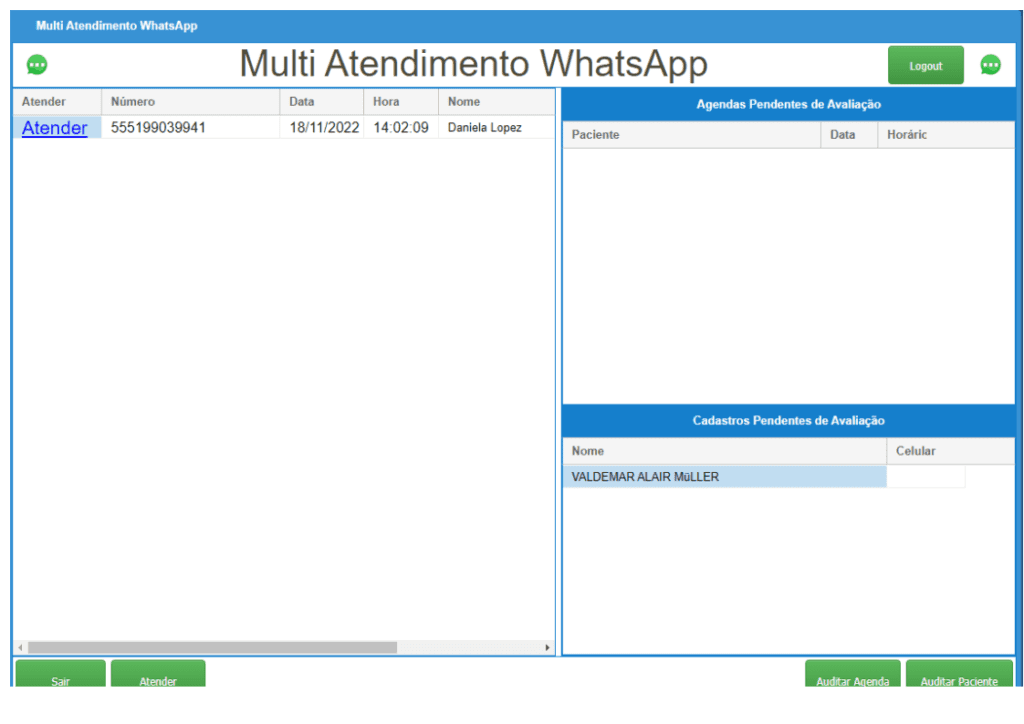The width and height of the screenshot is (1024, 724).
Task: Click the left green chat bubble icon
Action: coord(37,65)
